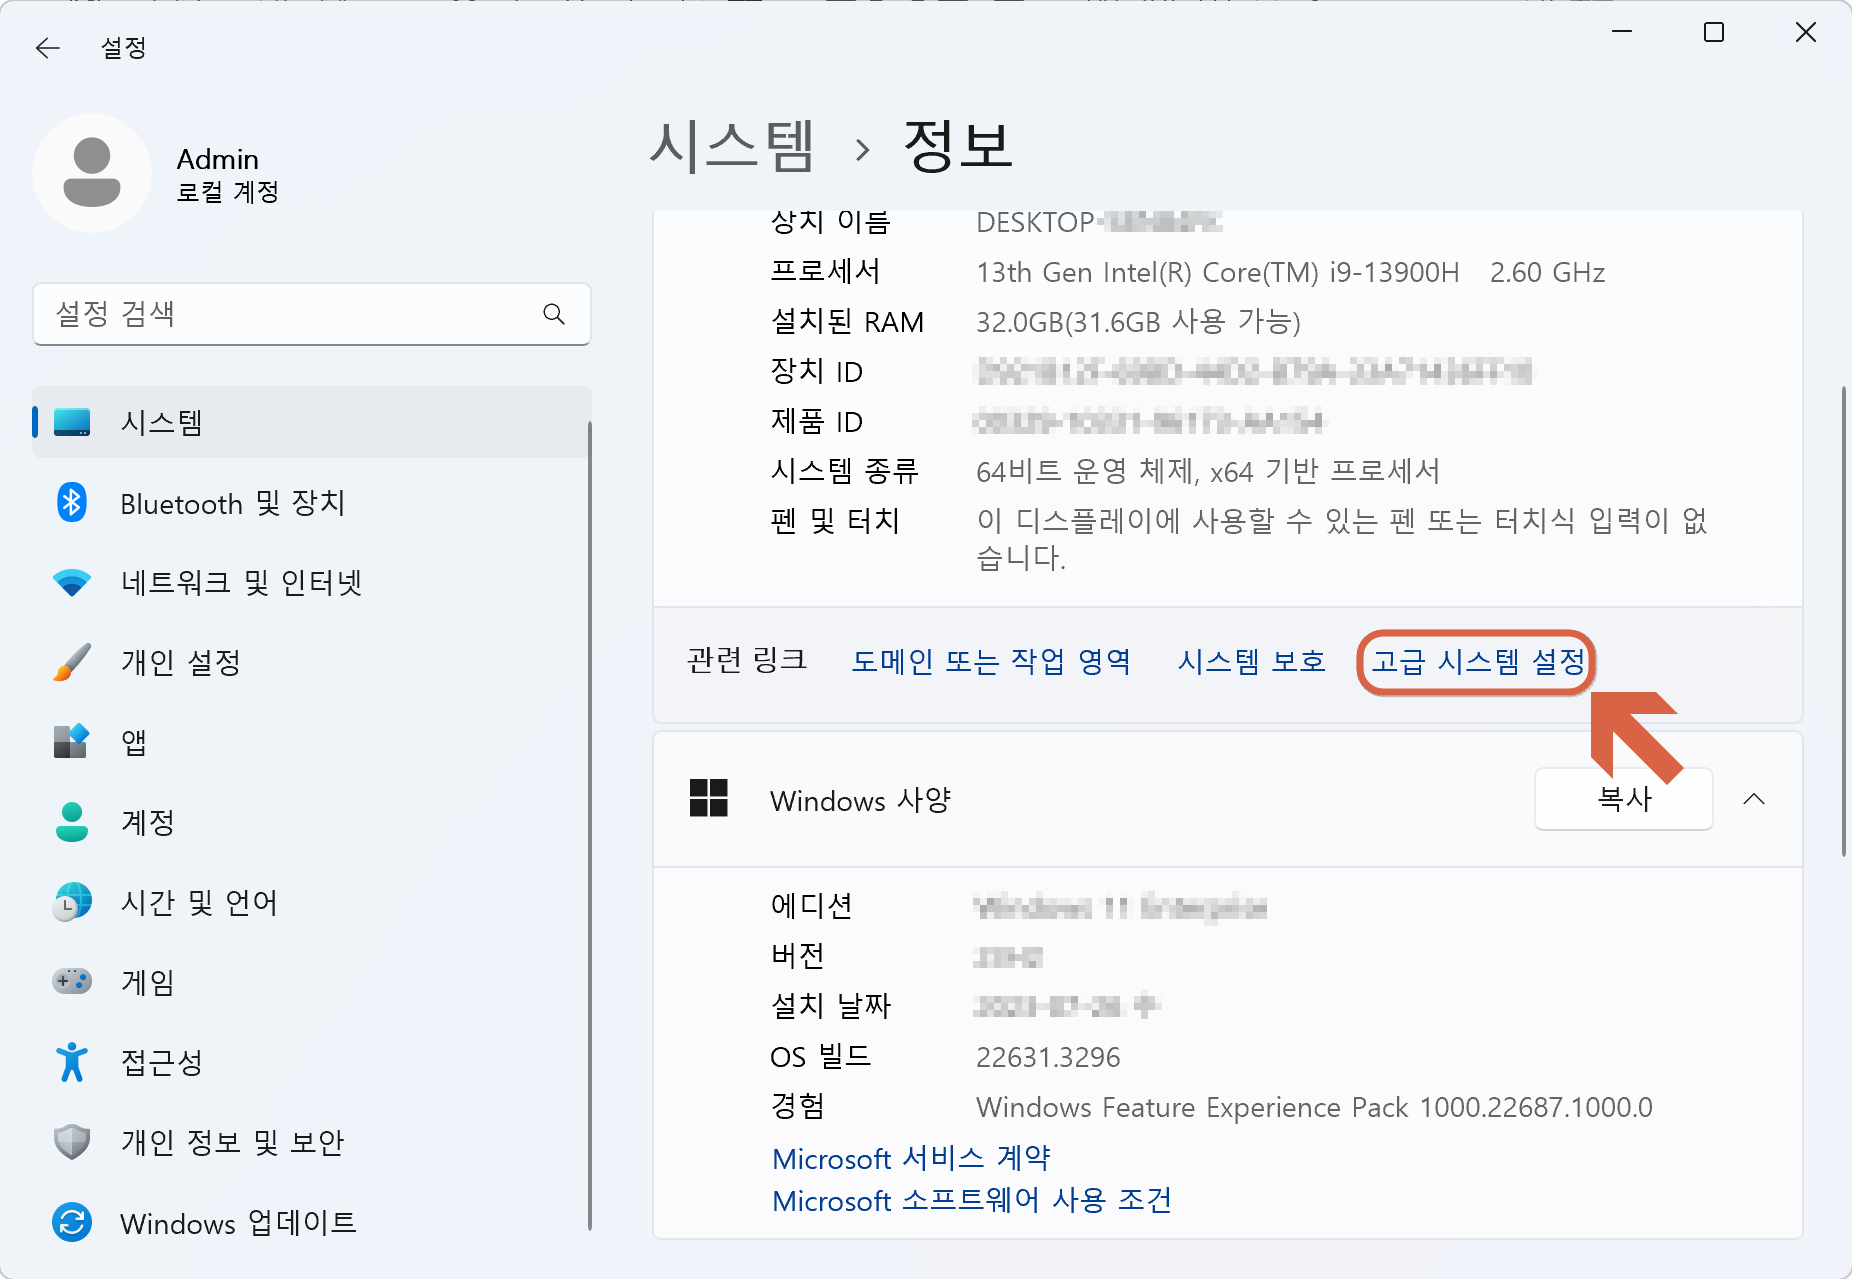This screenshot has width=1852, height=1279.
Task: Click the Accounts person icon
Action: point(72,822)
